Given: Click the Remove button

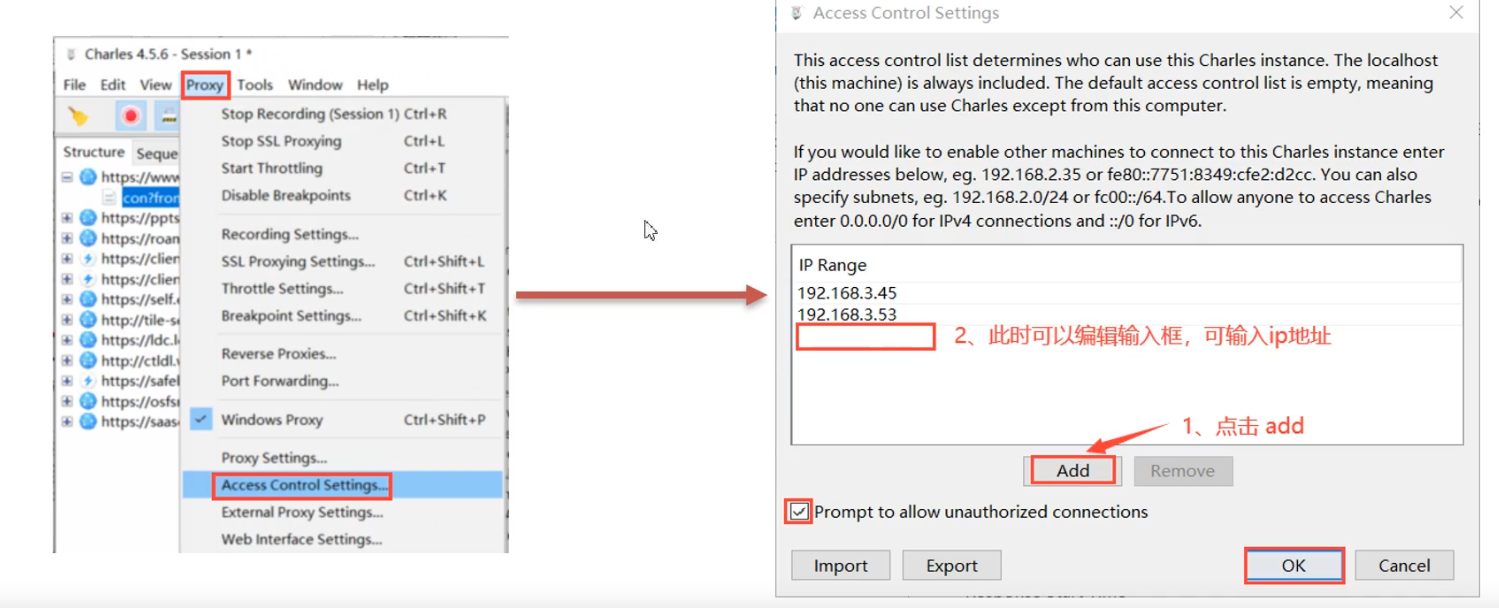Looking at the screenshot, I should (1183, 471).
